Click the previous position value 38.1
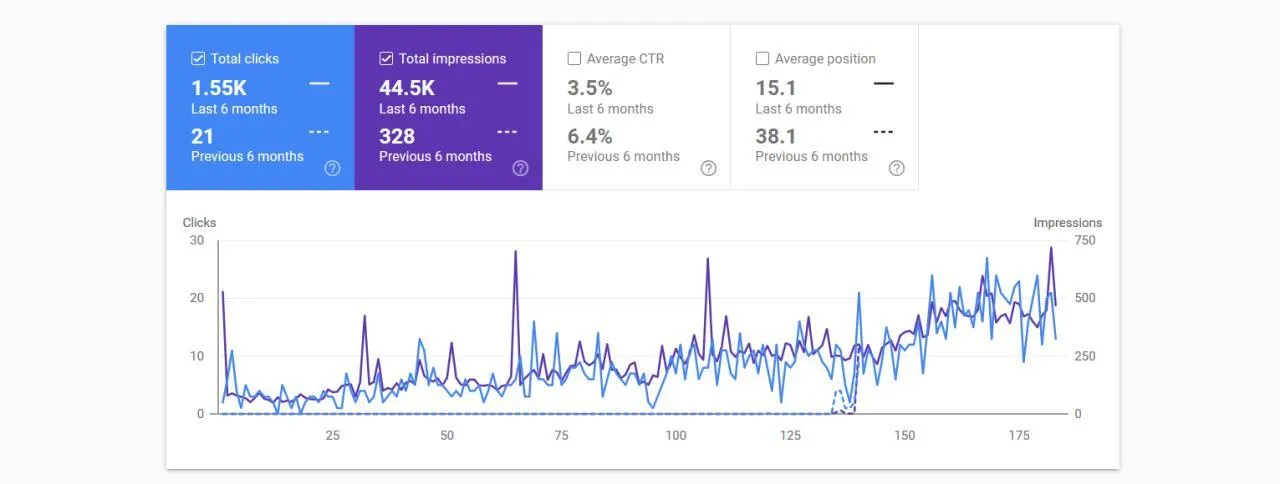 coord(776,136)
